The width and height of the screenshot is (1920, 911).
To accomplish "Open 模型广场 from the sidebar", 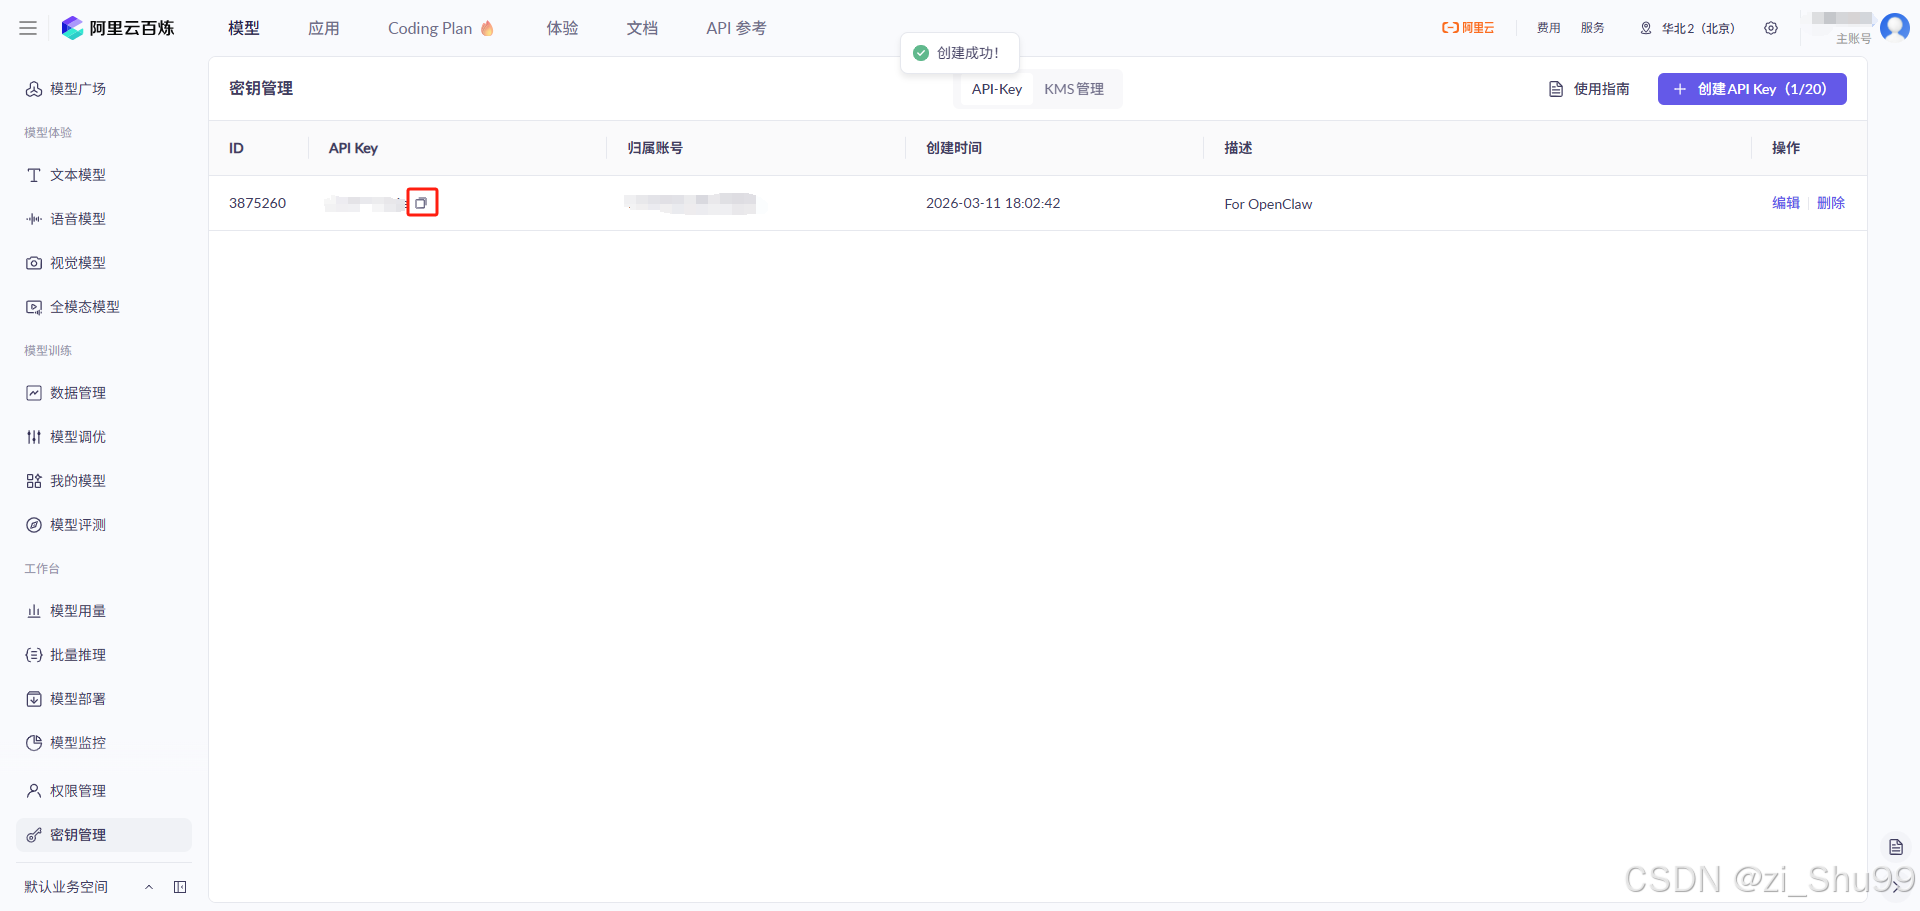I will coord(77,88).
